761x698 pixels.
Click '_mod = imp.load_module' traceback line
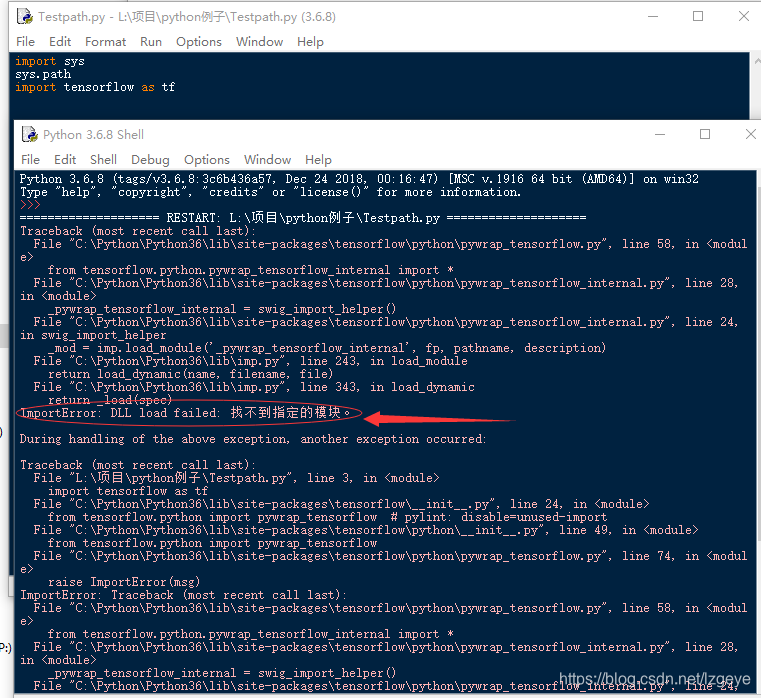tap(327, 348)
